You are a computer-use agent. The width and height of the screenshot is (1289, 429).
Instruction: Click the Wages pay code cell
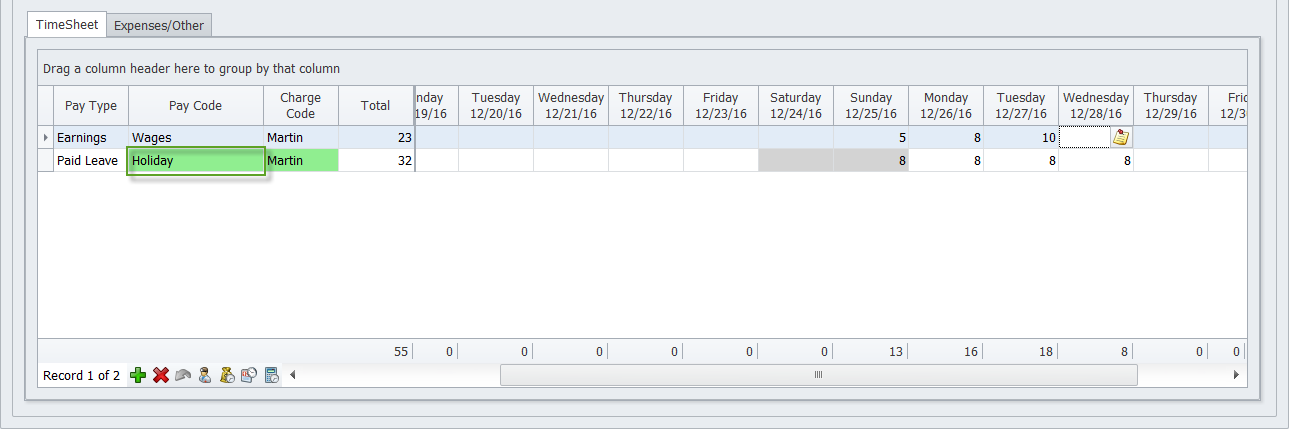tap(196, 137)
